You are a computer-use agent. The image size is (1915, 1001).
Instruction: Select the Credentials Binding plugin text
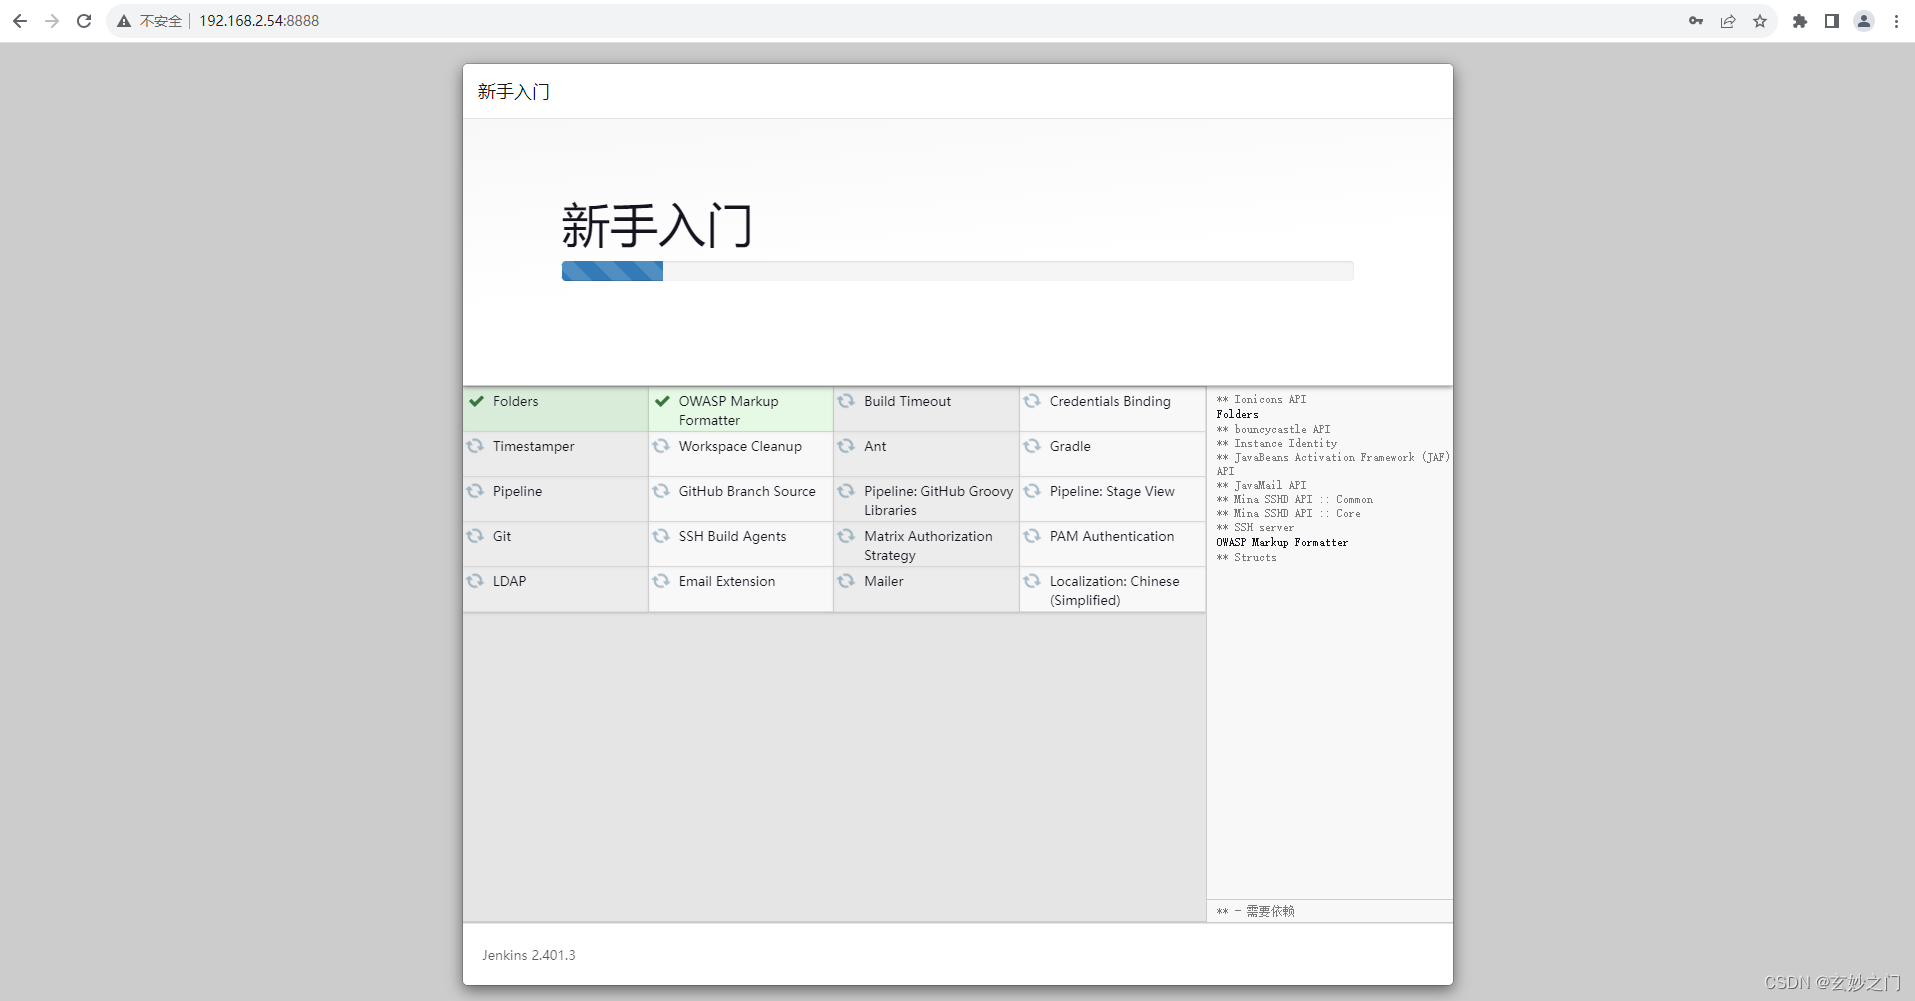tap(1110, 401)
